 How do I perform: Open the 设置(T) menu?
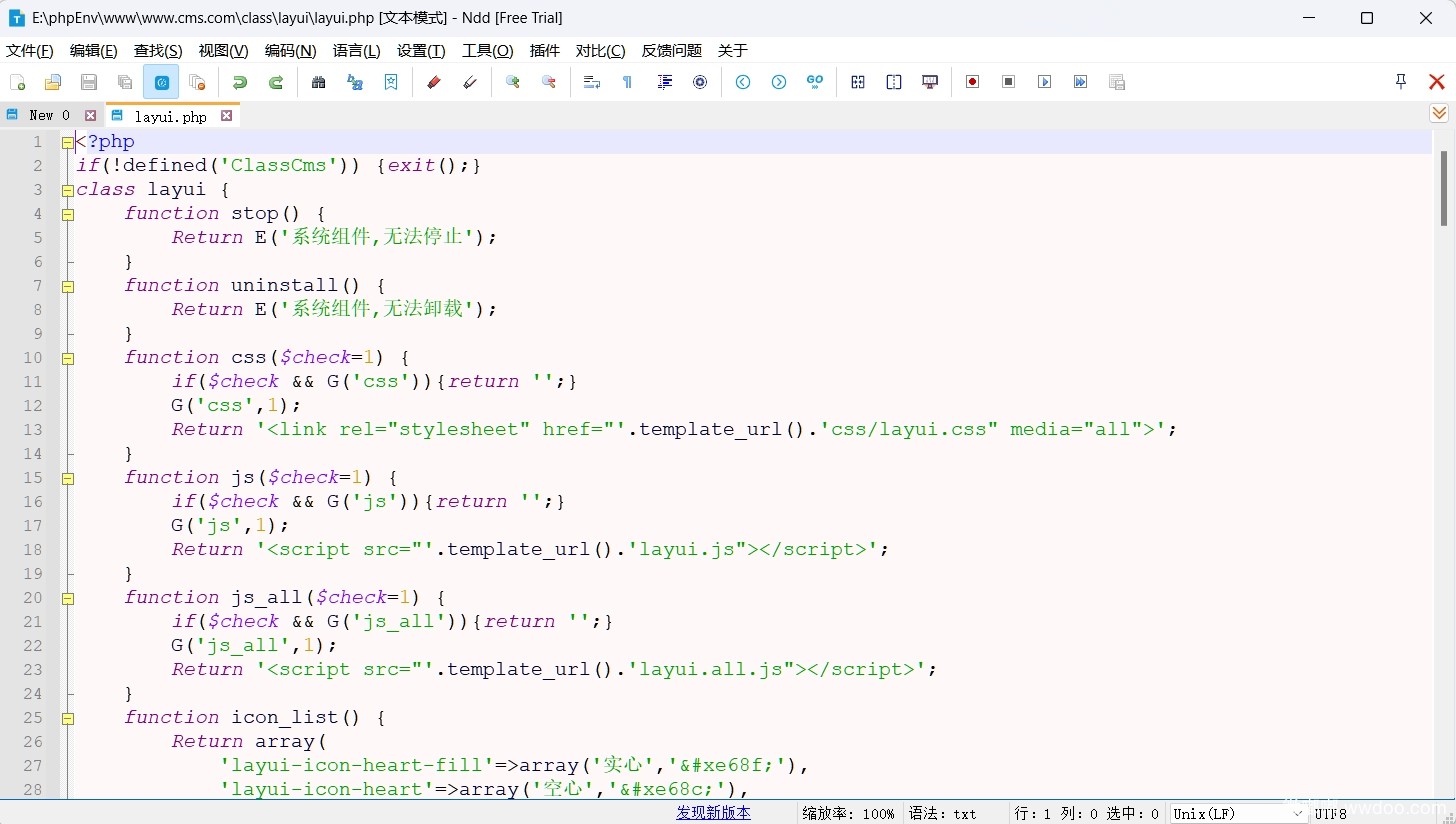point(421,51)
